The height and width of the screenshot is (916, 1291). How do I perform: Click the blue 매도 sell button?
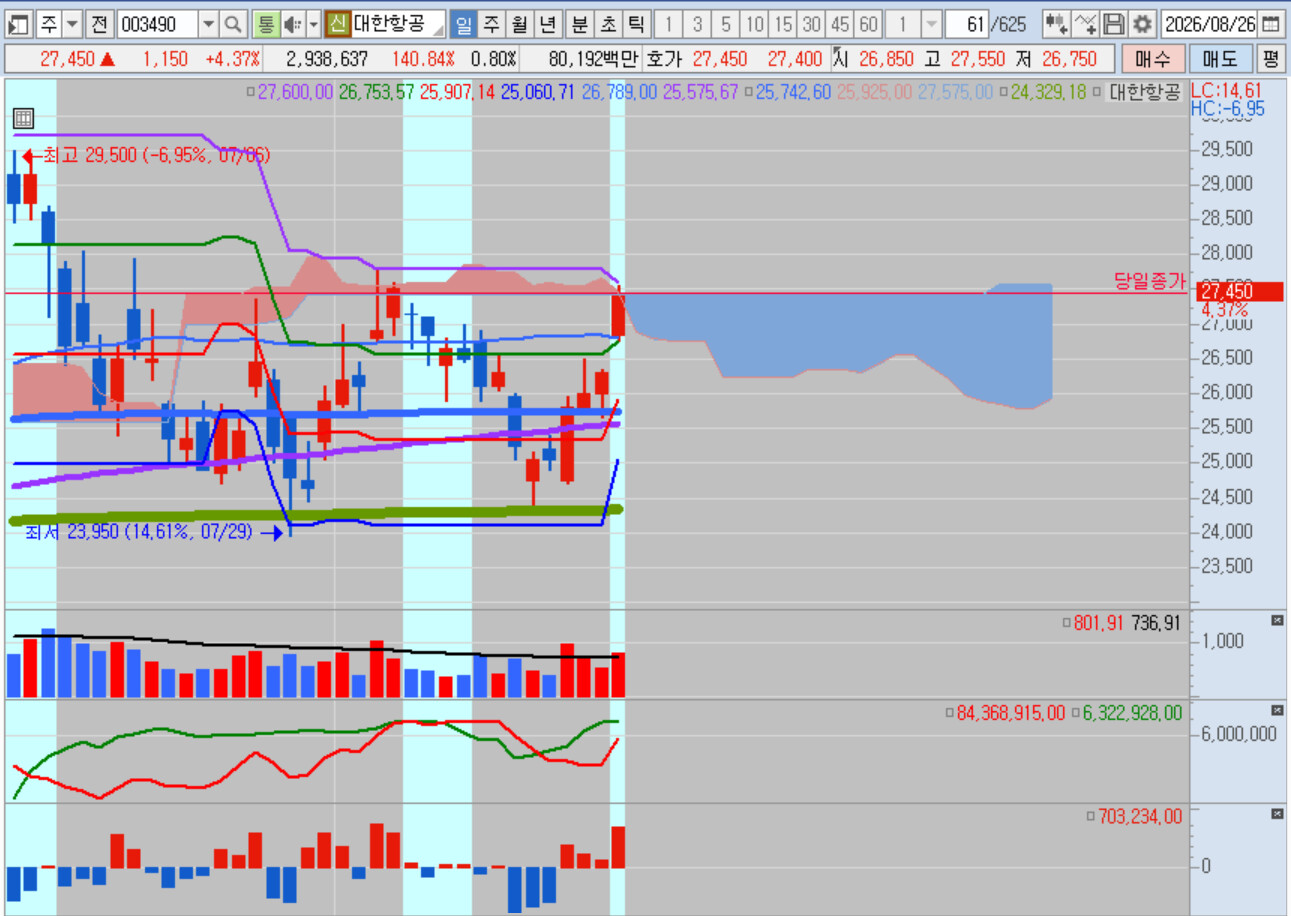click(x=1219, y=59)
